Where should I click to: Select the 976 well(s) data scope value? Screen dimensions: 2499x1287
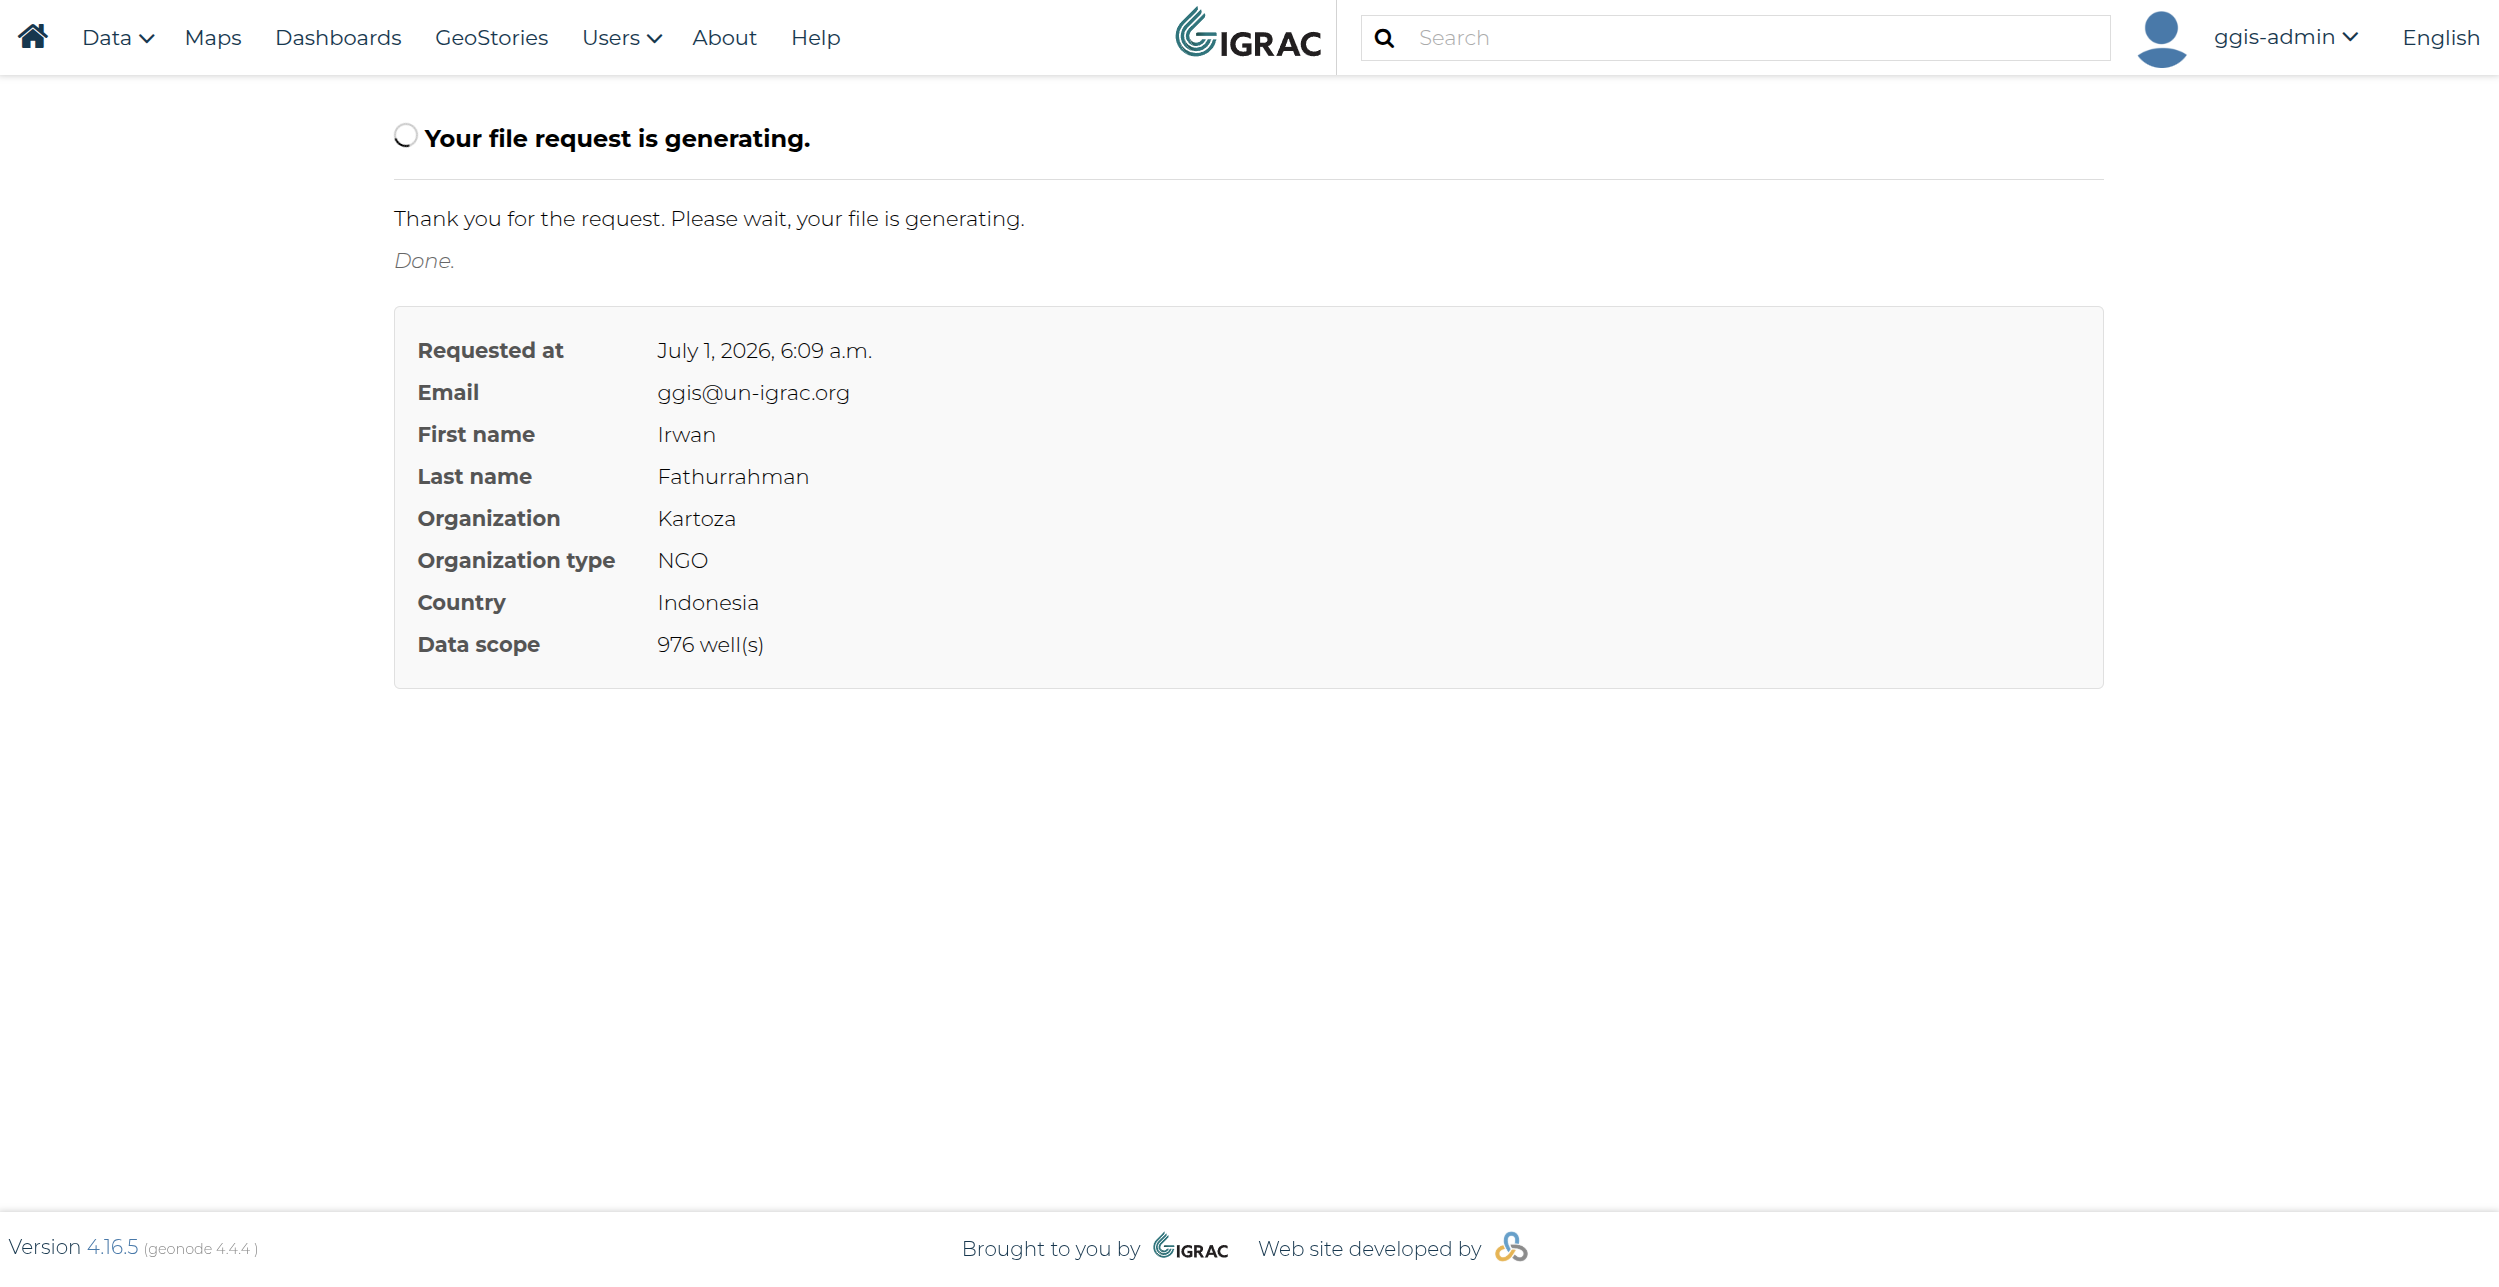[x=710, y=645]
